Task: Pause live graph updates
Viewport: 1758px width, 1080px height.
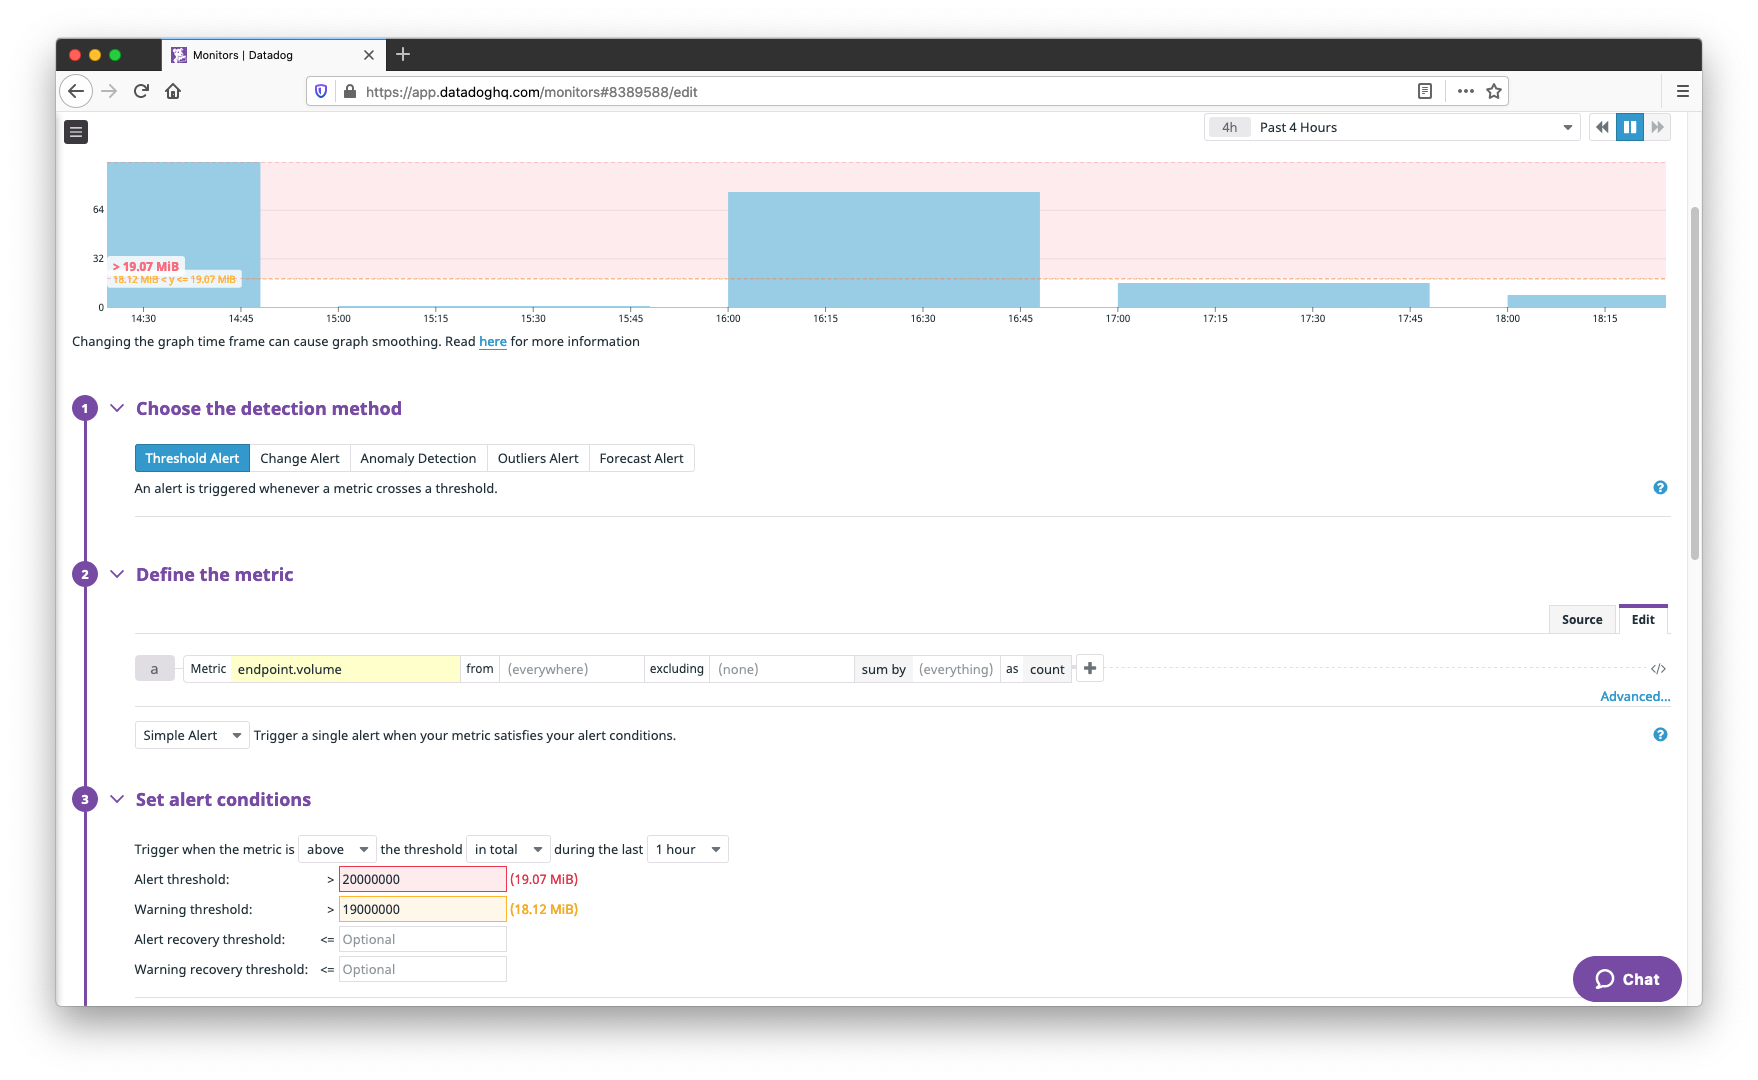Action: point(1629,127)
